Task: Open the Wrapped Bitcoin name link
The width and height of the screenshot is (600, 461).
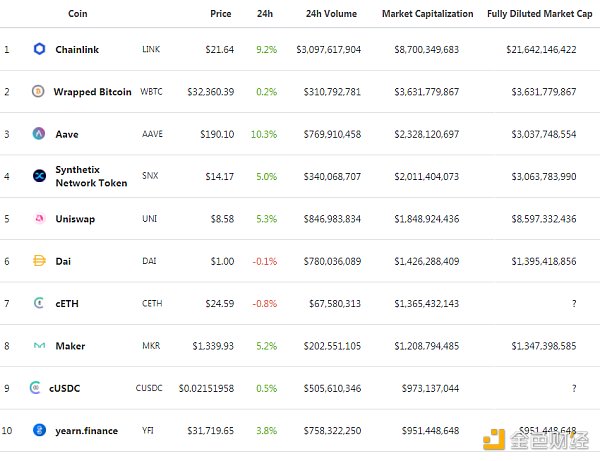Action: (92, 92)
